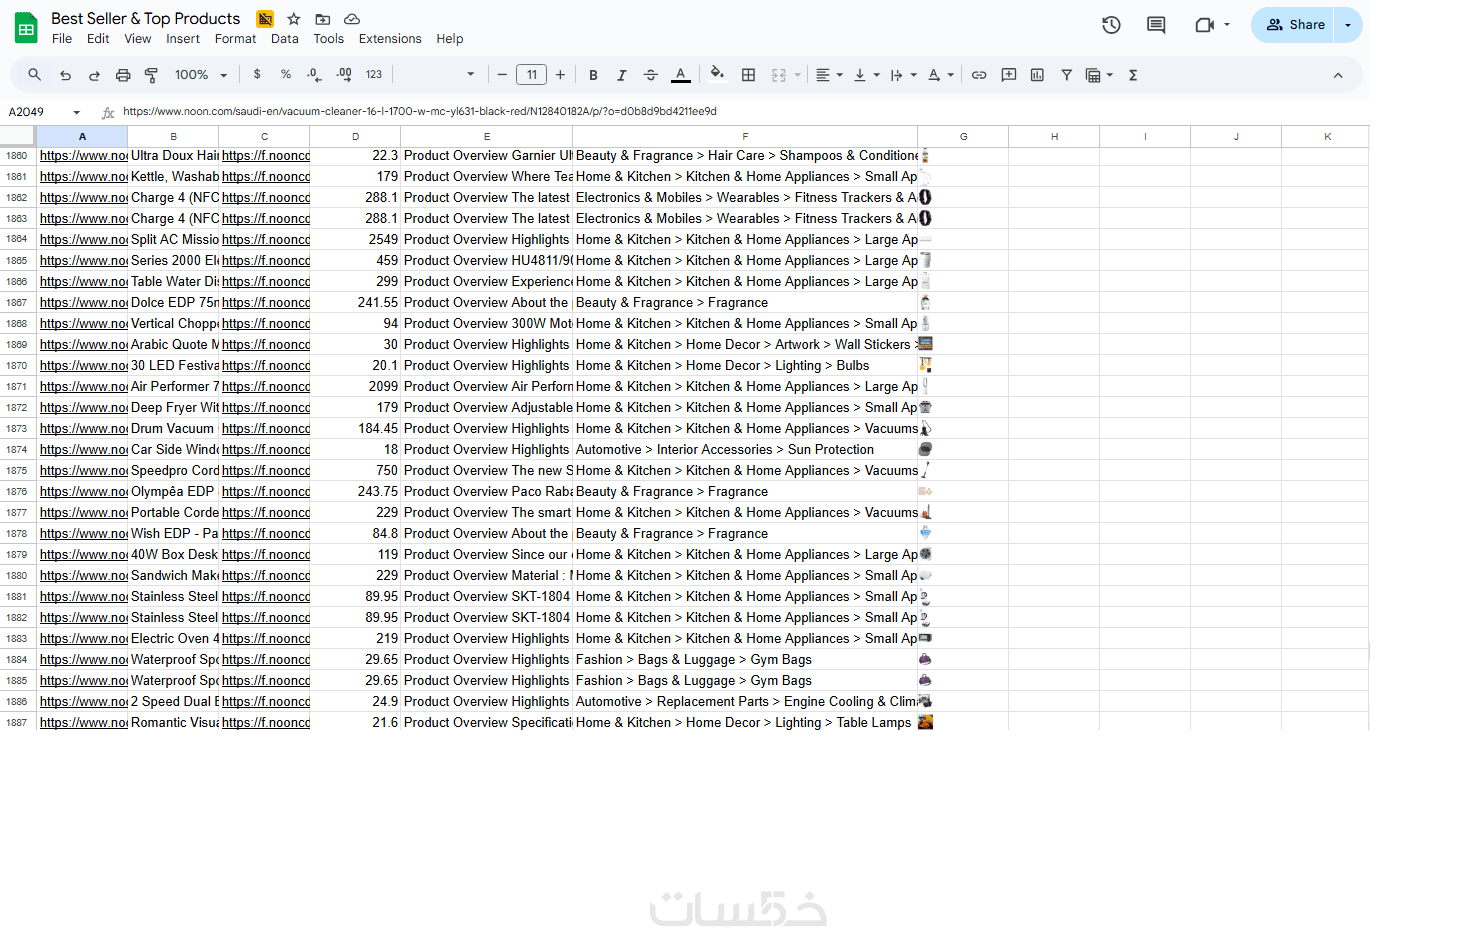Open the Insert menu
The width and height of the screenshot is (1478, 946).
(x=183, y=39)
